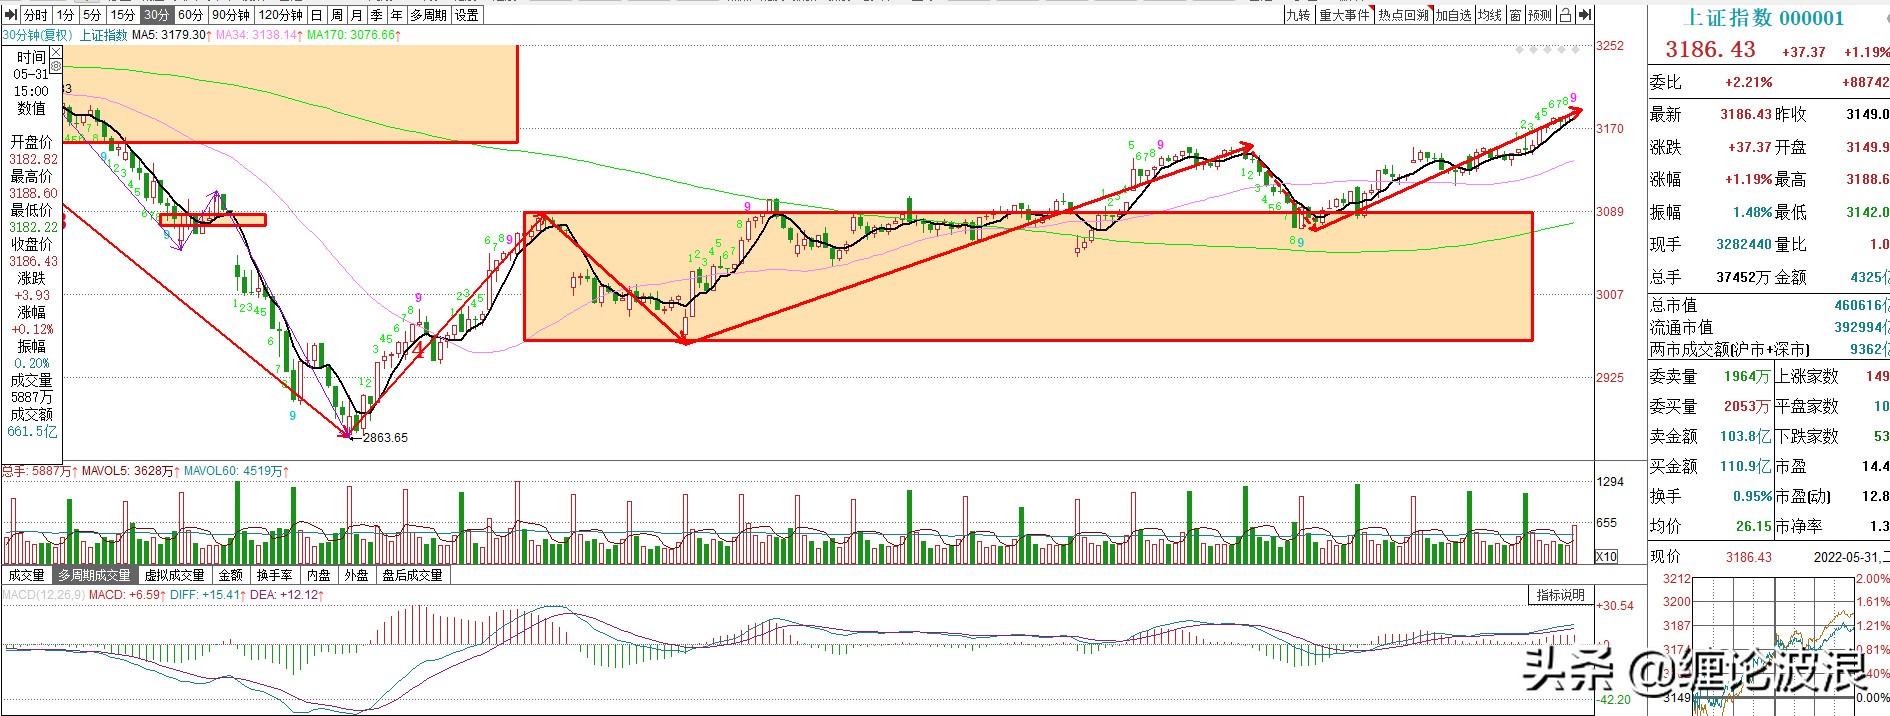Viewport: 1890px width, 716px height.
Task: Click the 预测 forecast button
Action: click(1540, 15)
